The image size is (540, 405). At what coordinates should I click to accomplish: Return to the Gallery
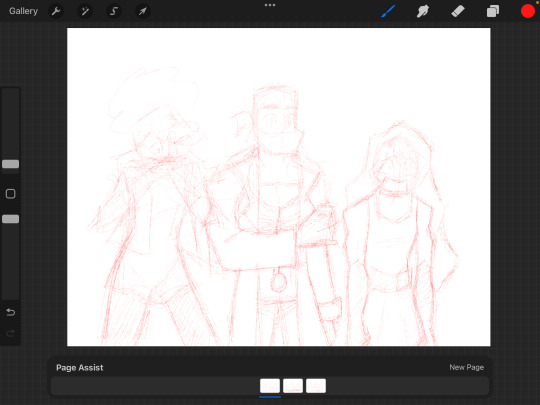point(23,11)
